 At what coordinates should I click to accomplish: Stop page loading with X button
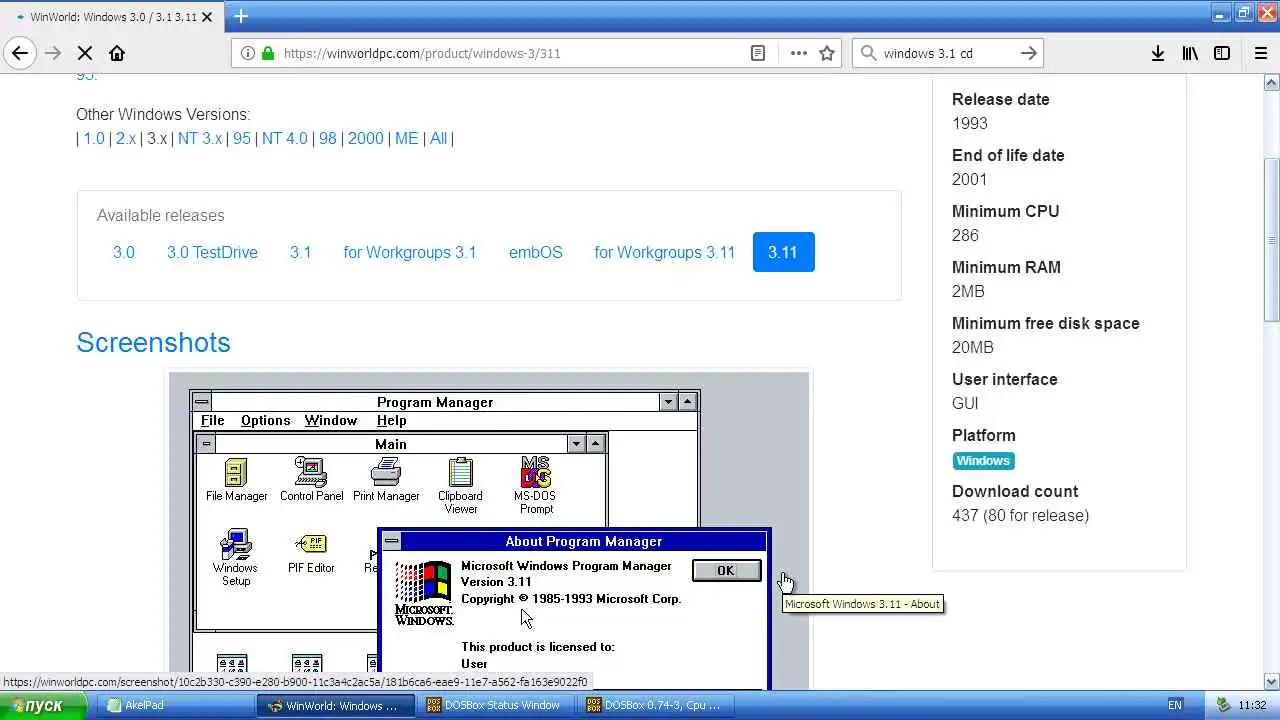[85, 53]
